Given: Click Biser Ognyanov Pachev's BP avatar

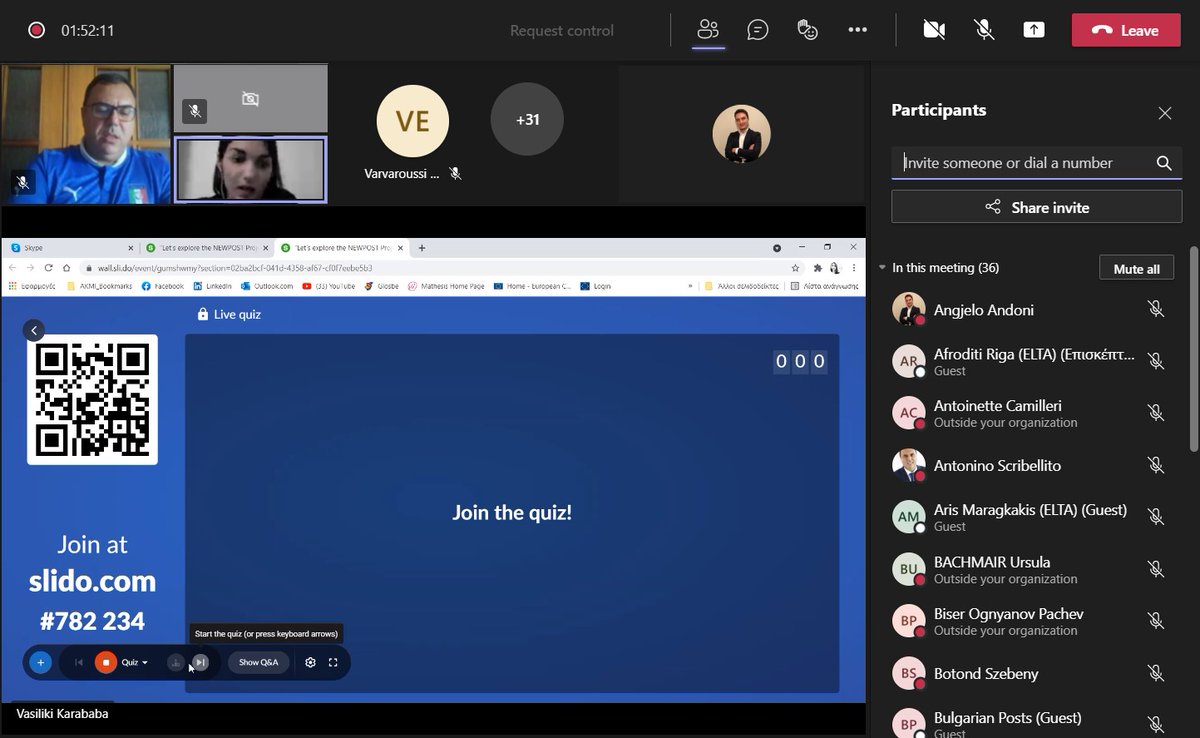Looking at the screenshot, I should tap(908, 621).
